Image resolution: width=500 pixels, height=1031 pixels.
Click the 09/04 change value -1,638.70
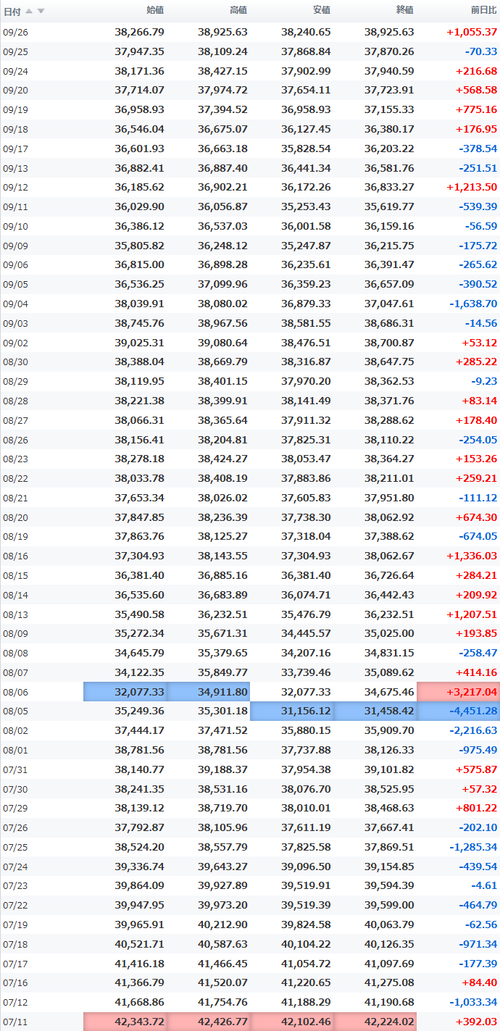pos(473,304)
